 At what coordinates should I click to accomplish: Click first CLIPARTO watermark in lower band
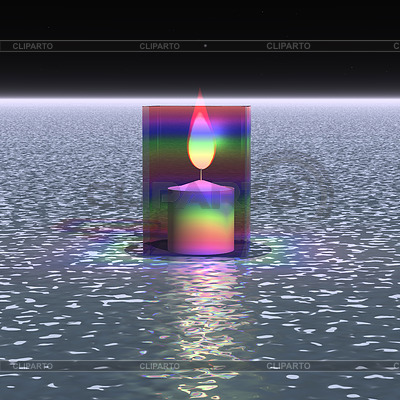click(33, 366)
